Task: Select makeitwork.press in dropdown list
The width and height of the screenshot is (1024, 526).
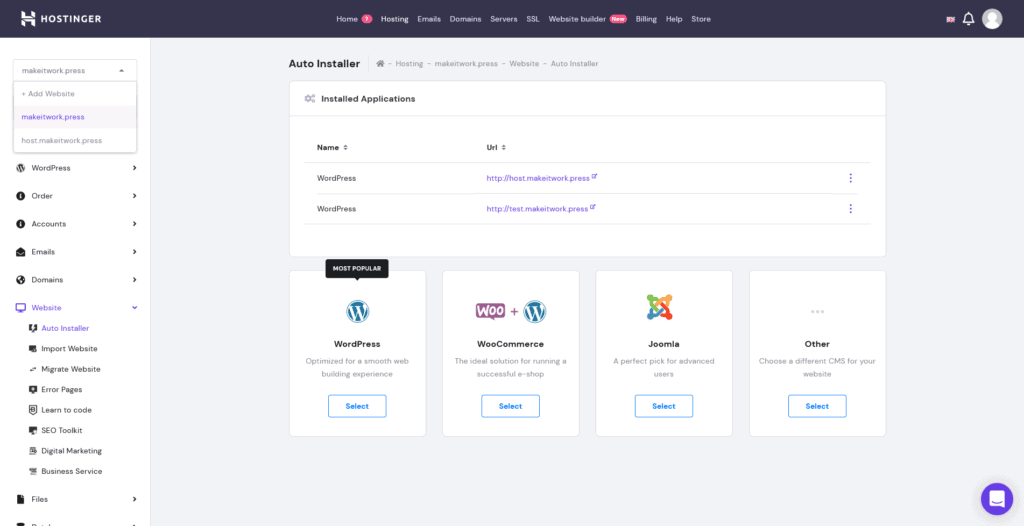Action: pos(75,117)
